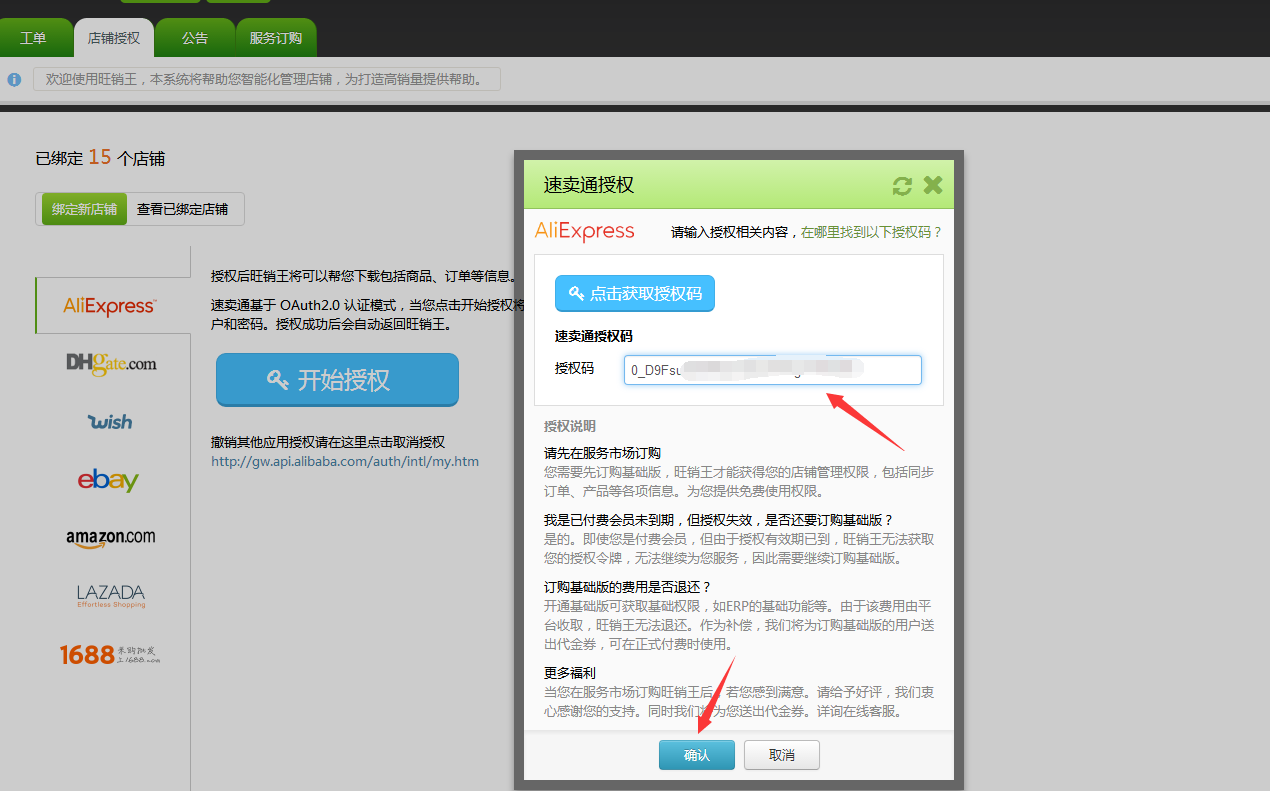This screenshot has width=1270, height=791.
Task: Click the 撤销其他应用授权 instruction text
Action: [328, 442]
